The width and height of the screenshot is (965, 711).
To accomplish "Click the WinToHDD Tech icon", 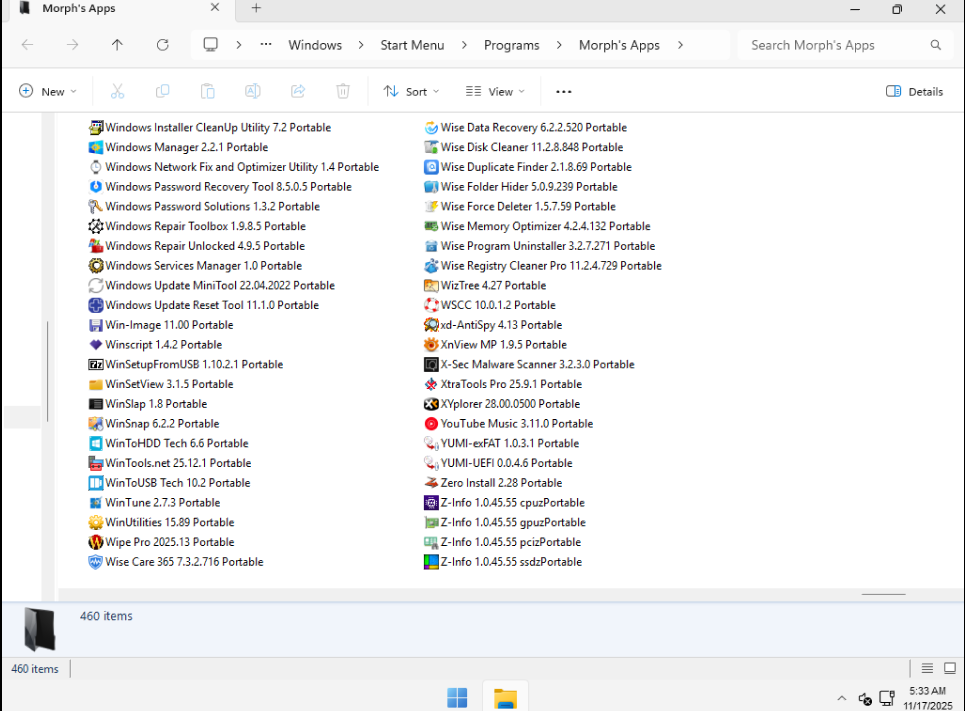I will 95,443.
